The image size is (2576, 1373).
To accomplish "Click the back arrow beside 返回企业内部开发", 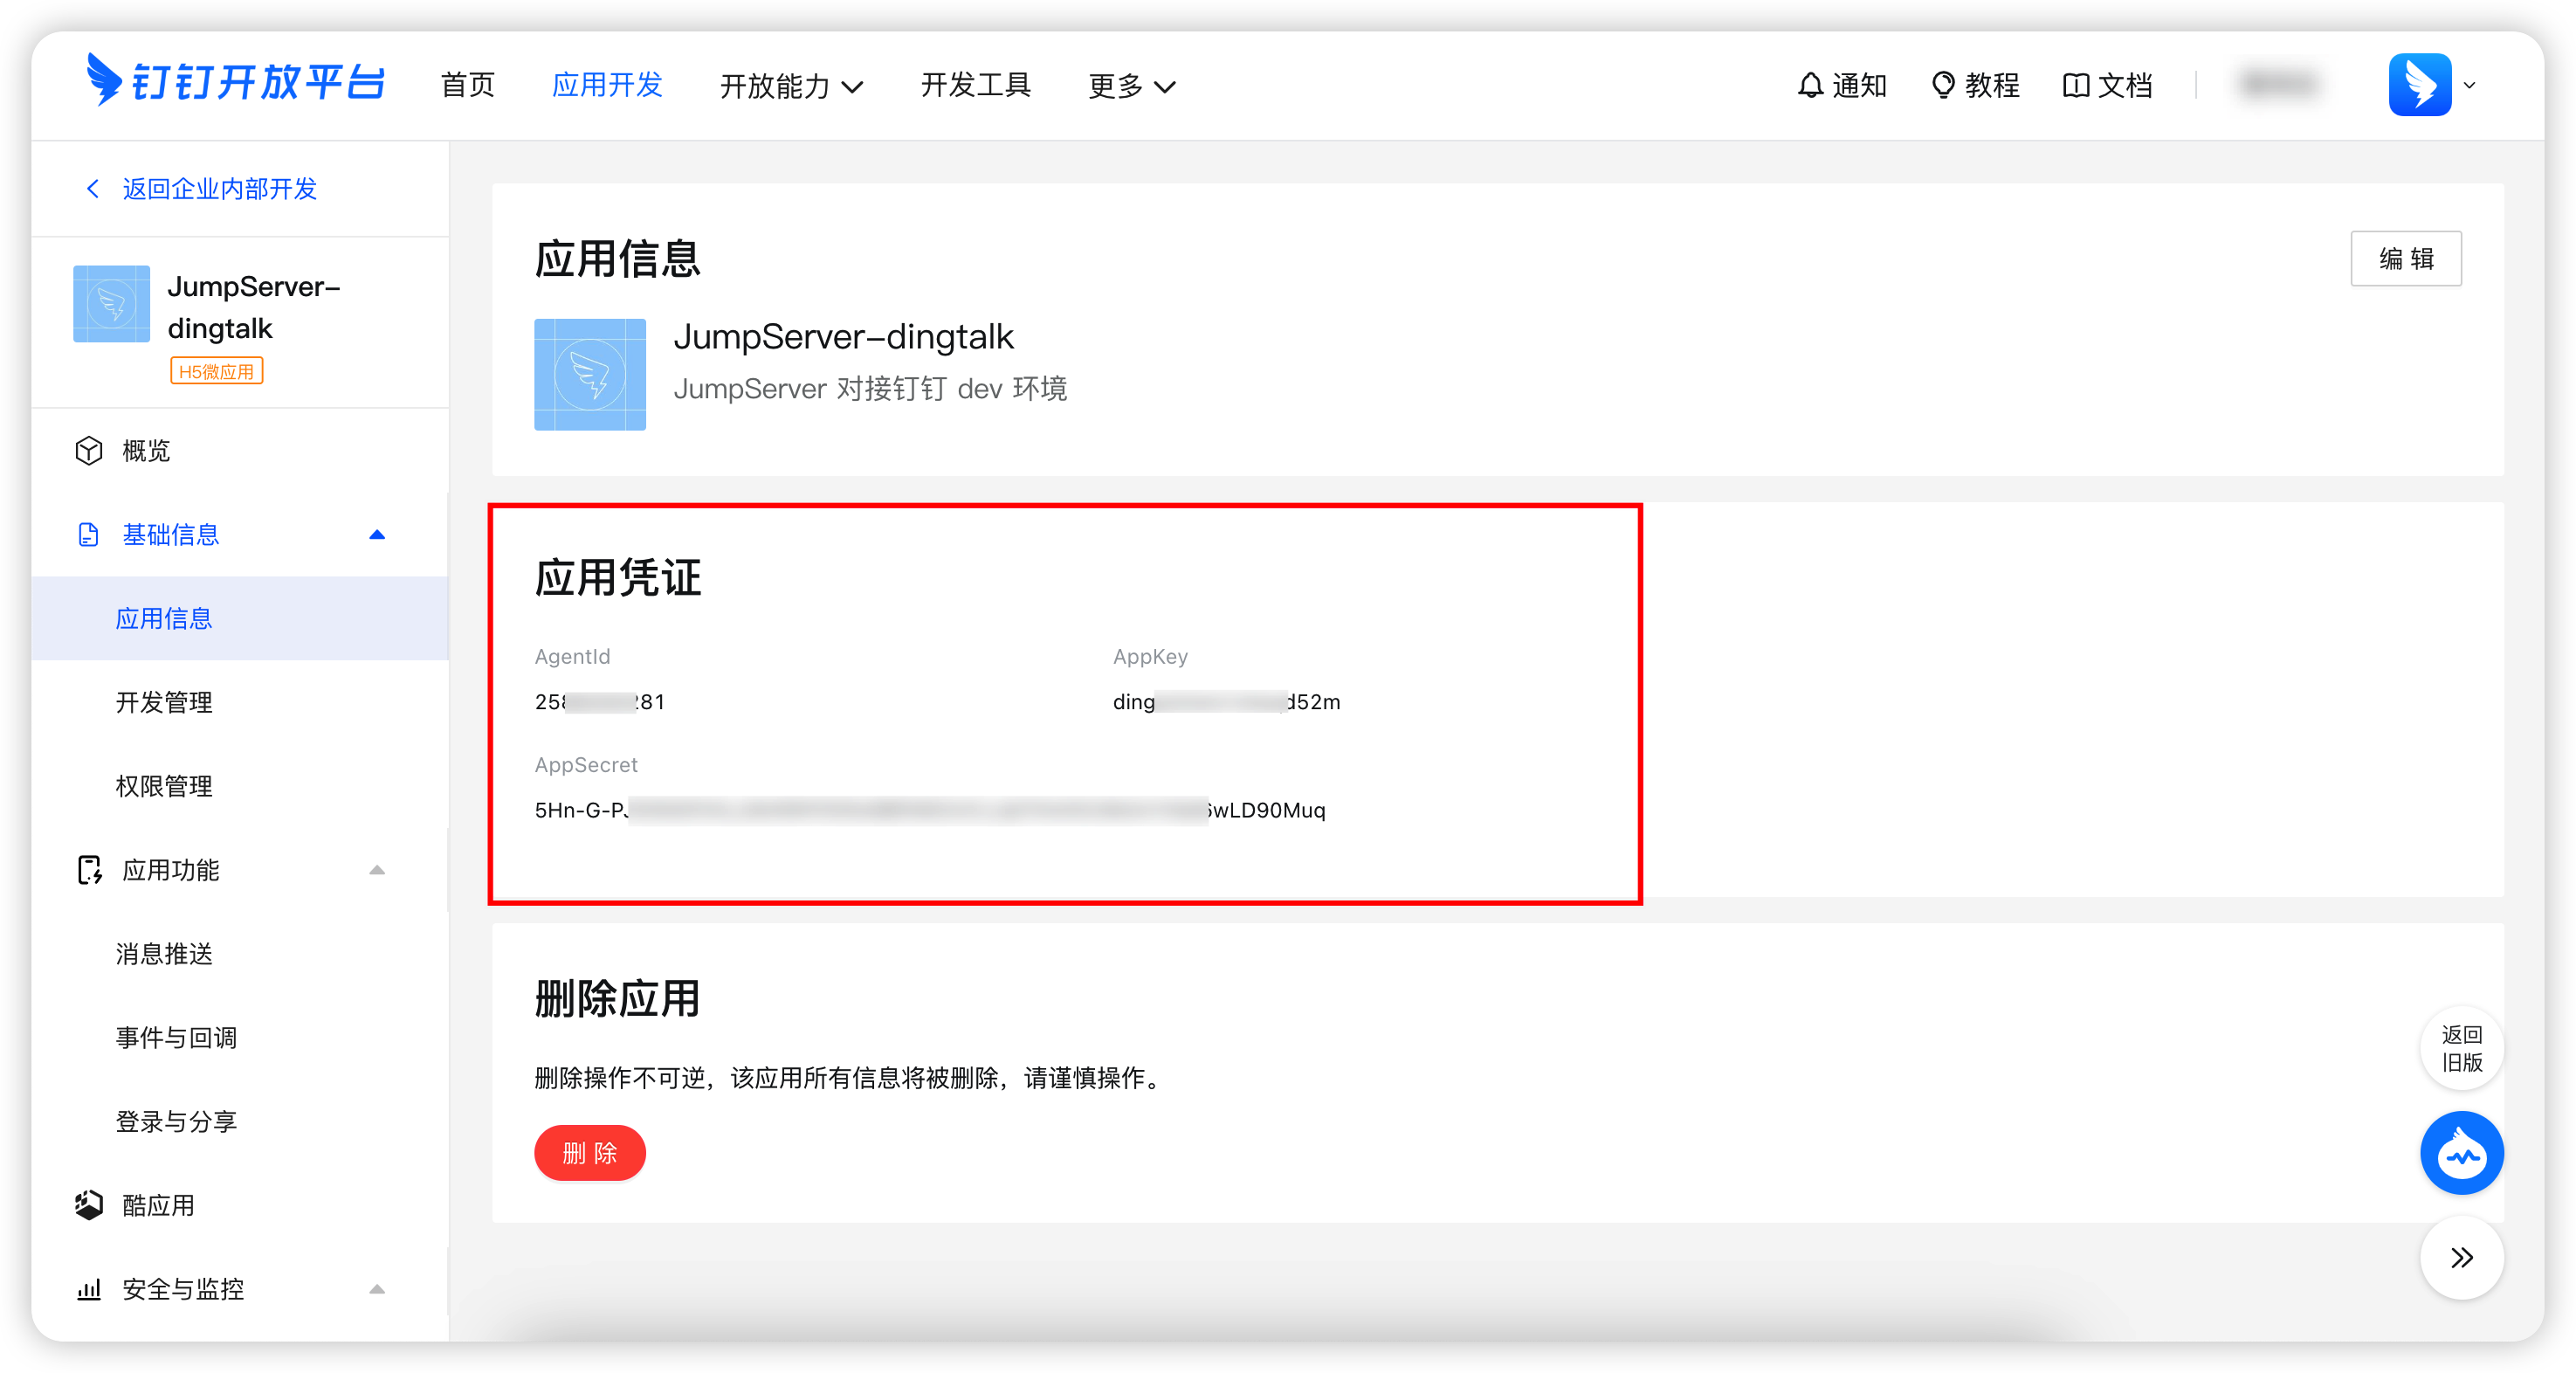I will click(93, 189).
